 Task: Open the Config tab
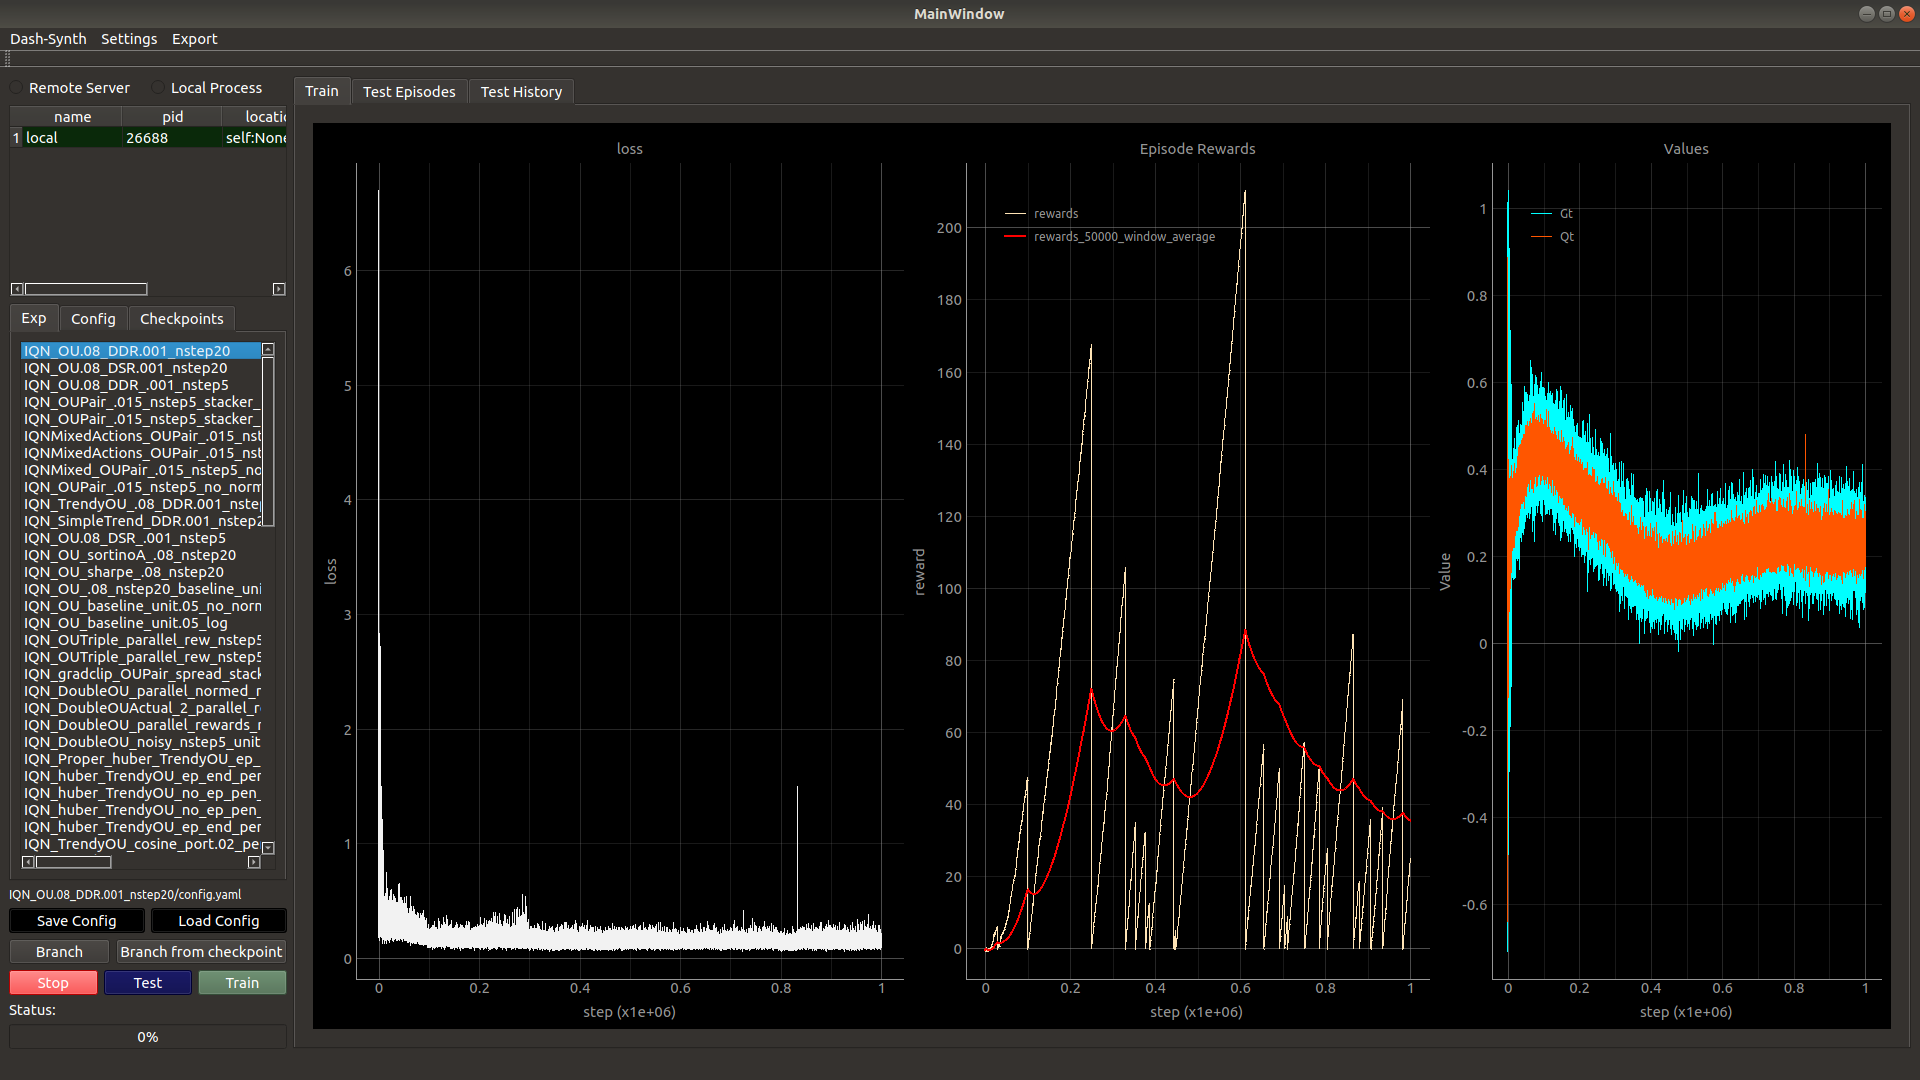pyautogui.click(x=93, y=319)
